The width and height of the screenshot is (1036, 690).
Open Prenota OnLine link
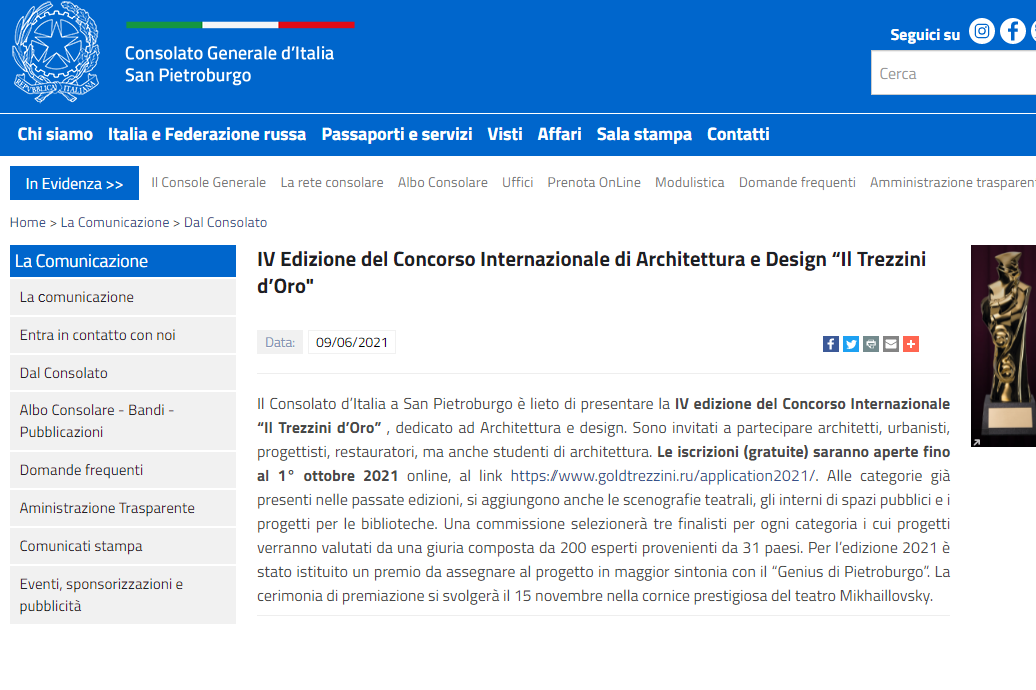(x=594, y=182)
